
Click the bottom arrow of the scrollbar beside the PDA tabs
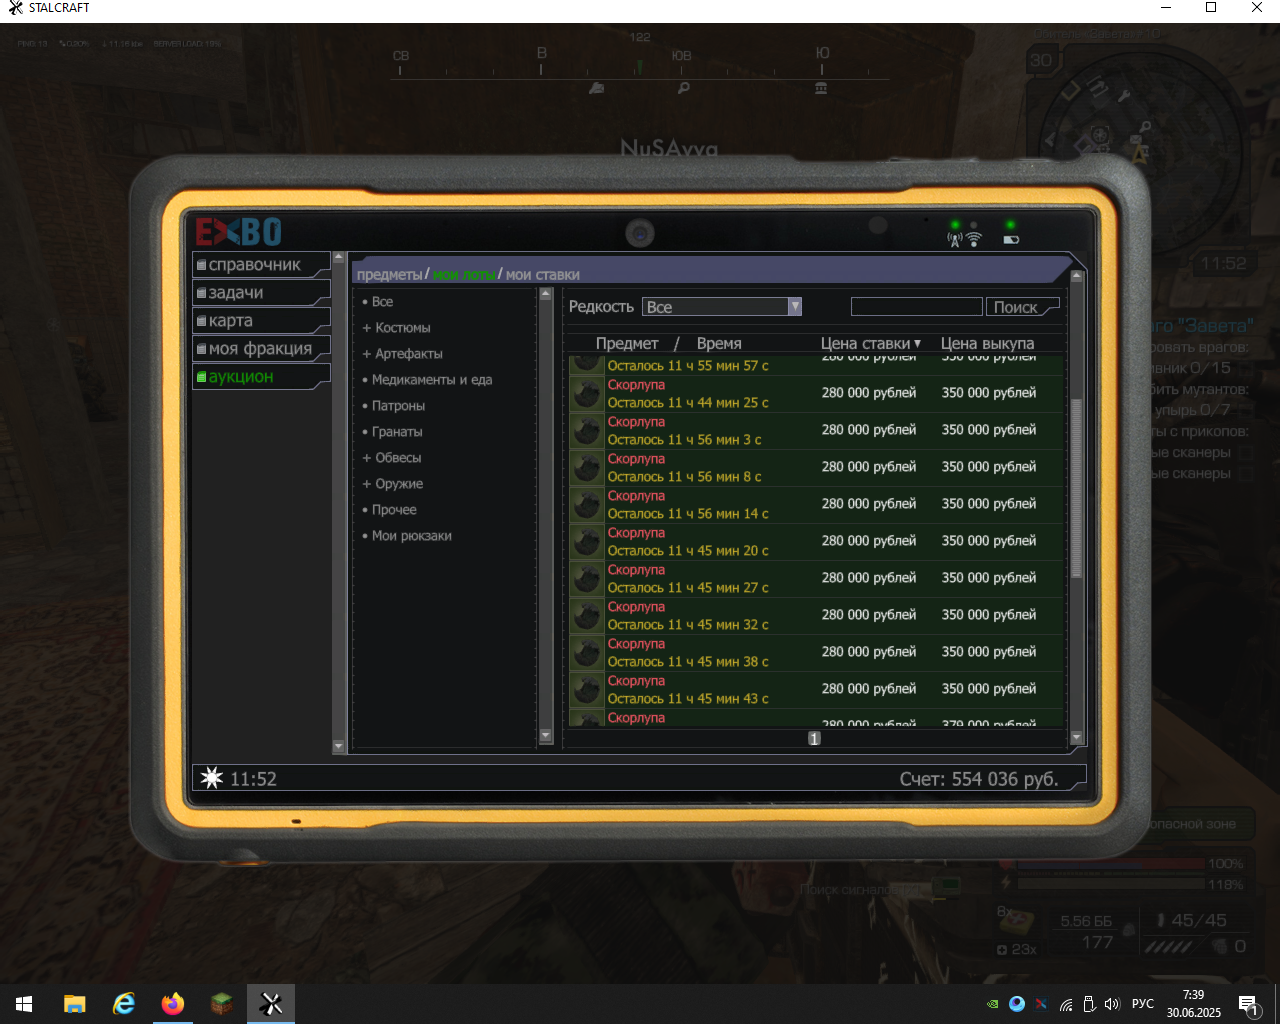338,746
